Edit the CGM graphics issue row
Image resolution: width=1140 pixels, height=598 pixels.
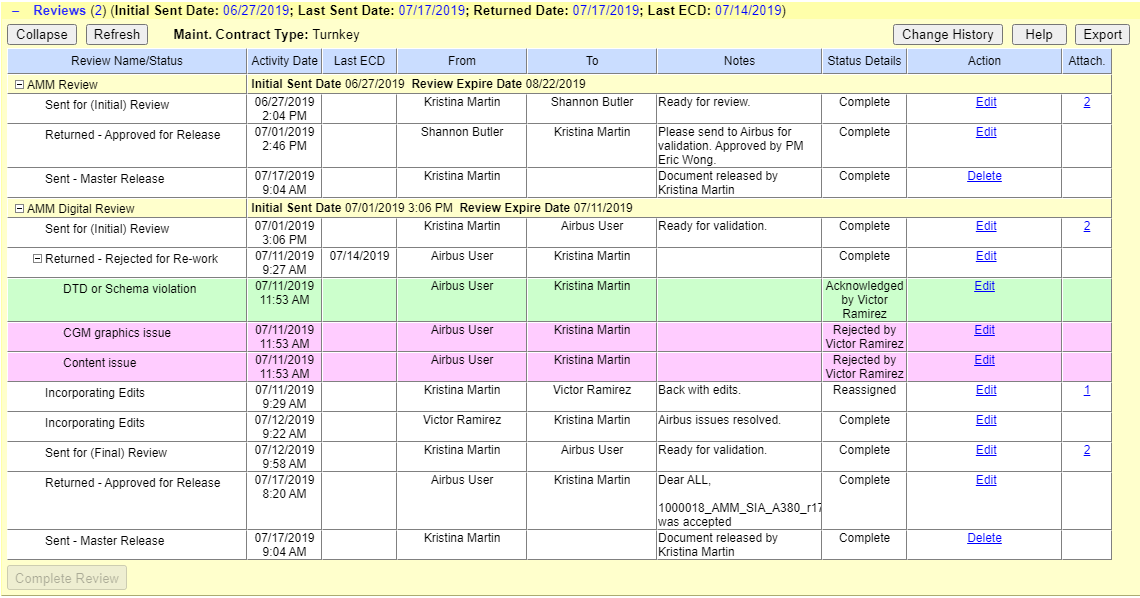tap(984, 331)
